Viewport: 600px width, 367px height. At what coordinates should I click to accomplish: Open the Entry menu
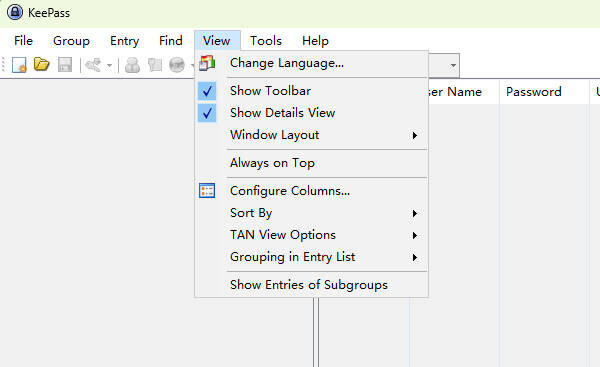pos(124,41)
